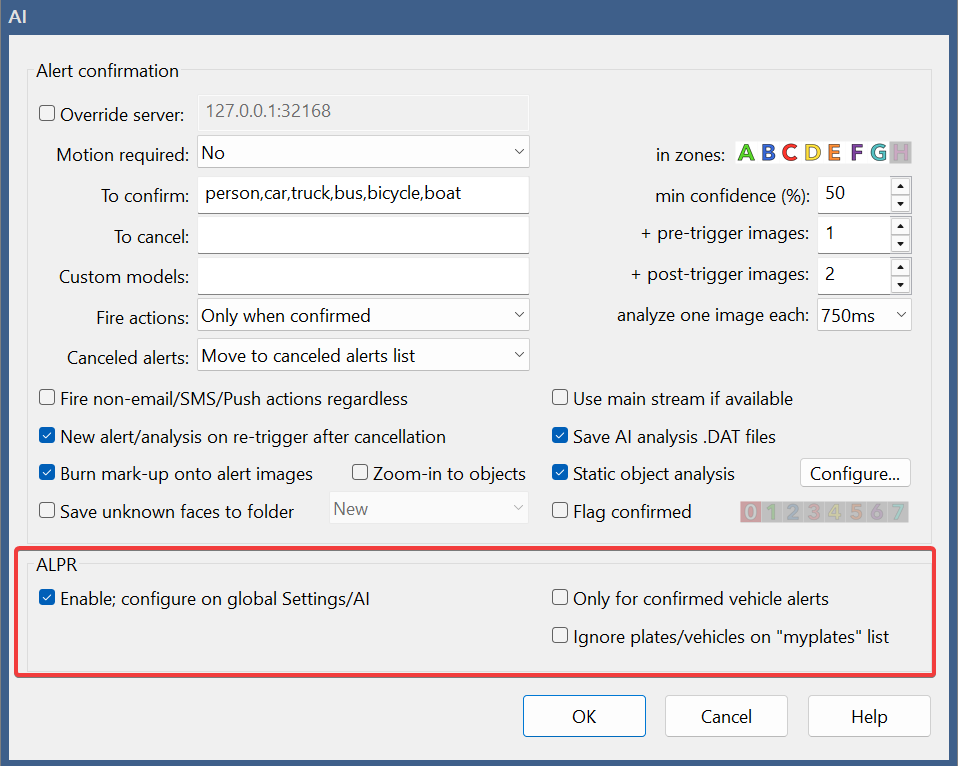Confirm settings with OK button
958x766 pixels.
click(x=584, y=716)
